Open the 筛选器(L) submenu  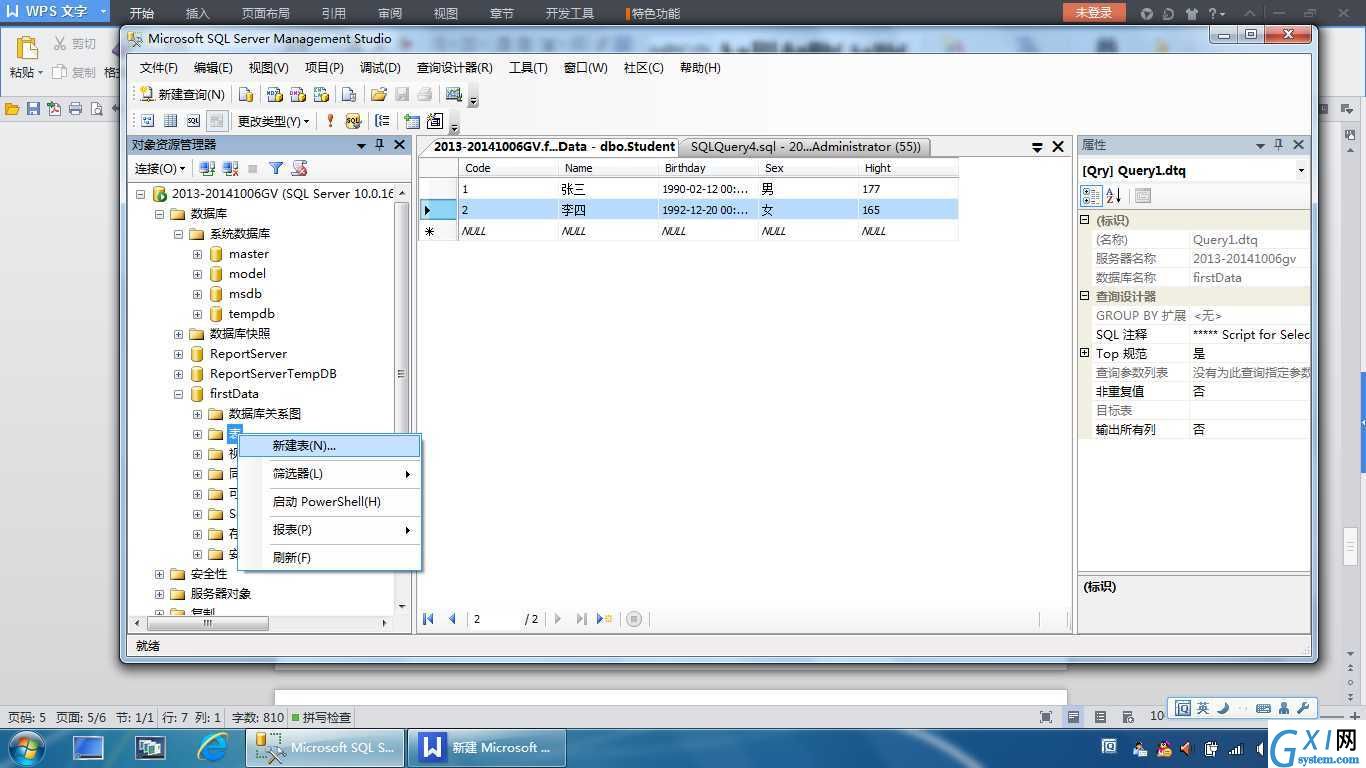(330, 474)
